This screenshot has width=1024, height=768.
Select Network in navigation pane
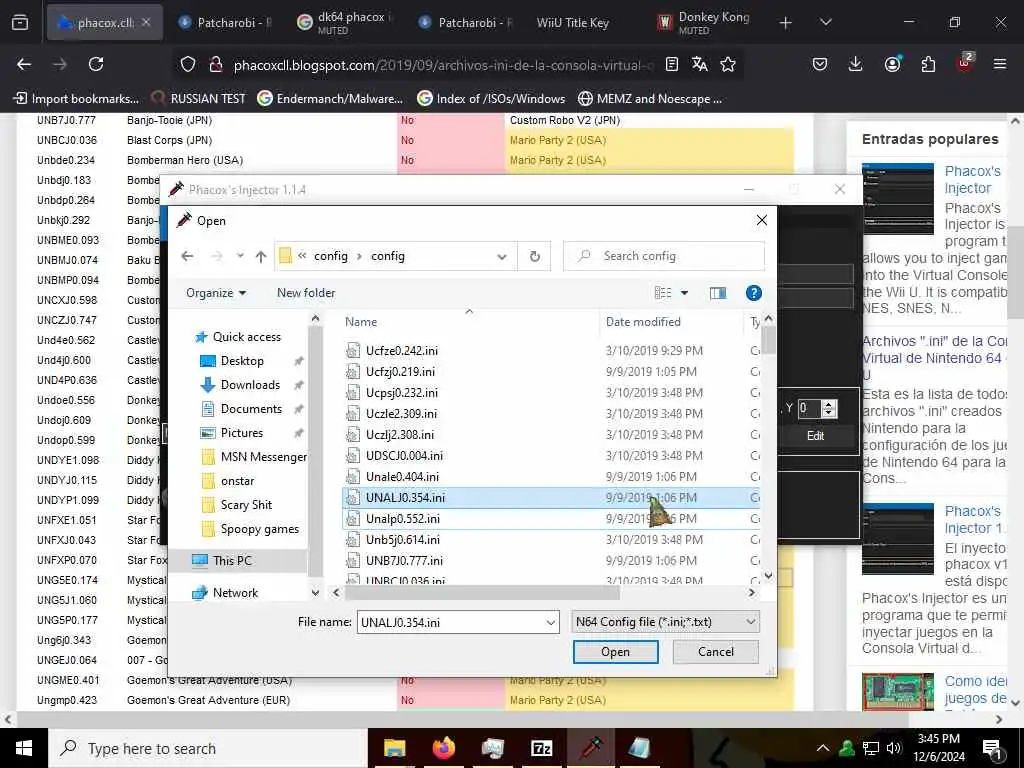[235, 593]
